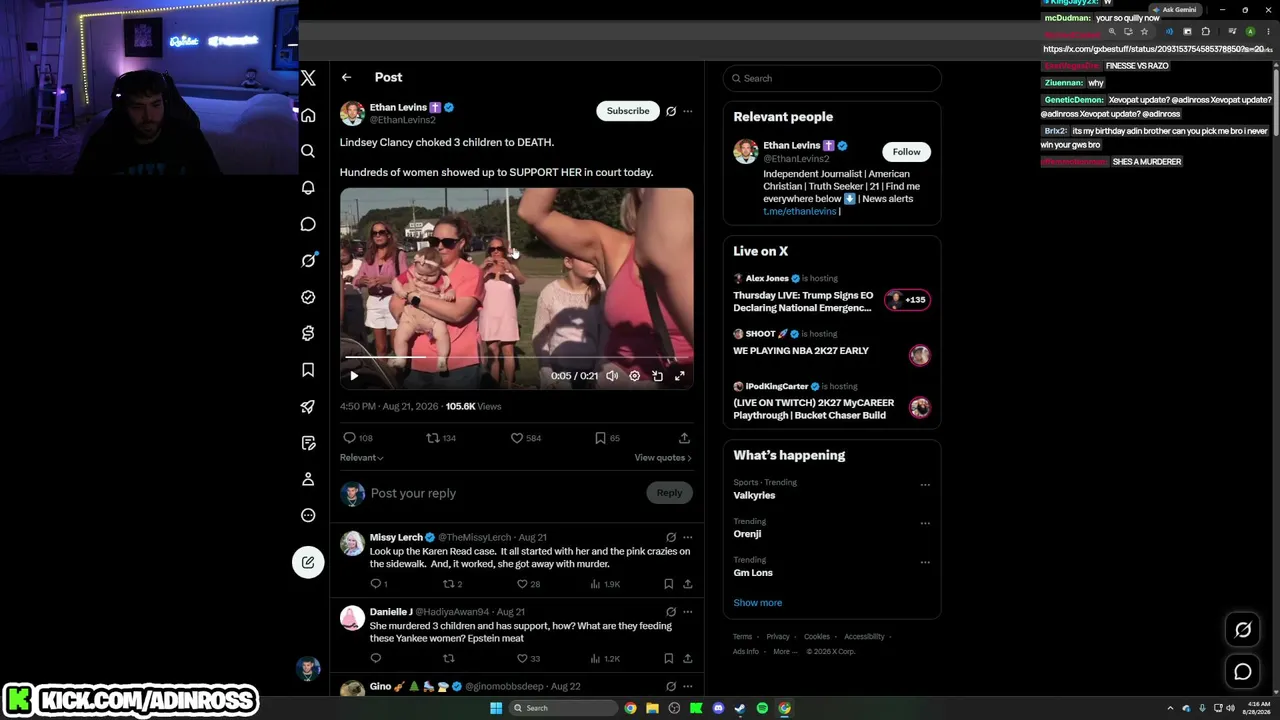Click the Reply button
Viewport: 1280px width, 720px height.
click(x=669, y=493)
